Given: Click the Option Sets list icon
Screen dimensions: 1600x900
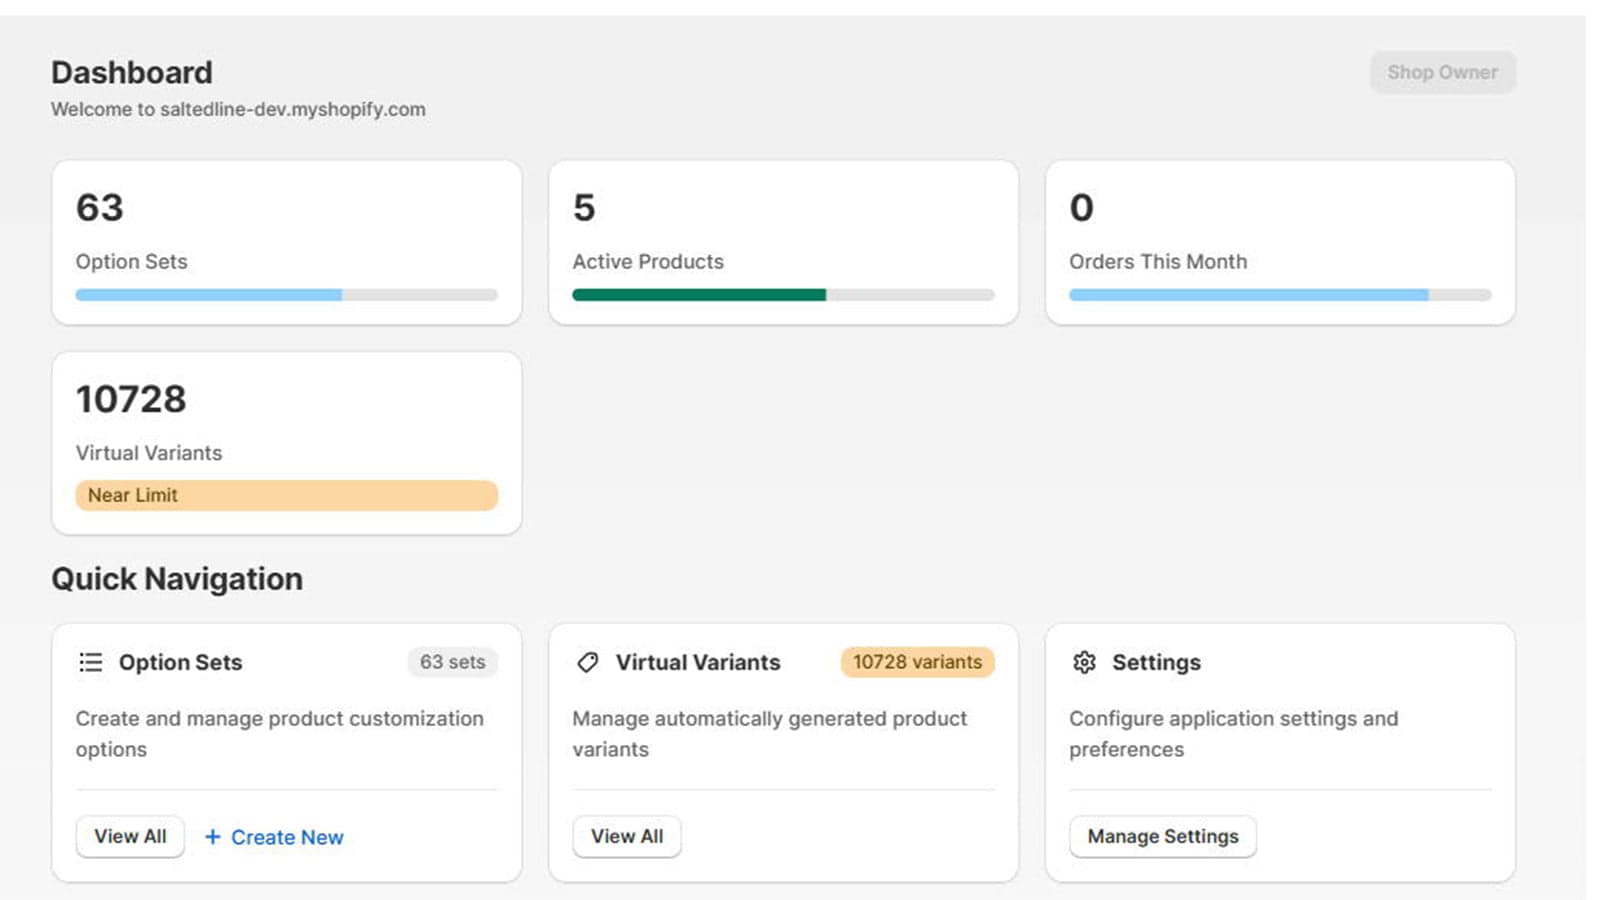Looking at the screenshot, I should point(90,662).
